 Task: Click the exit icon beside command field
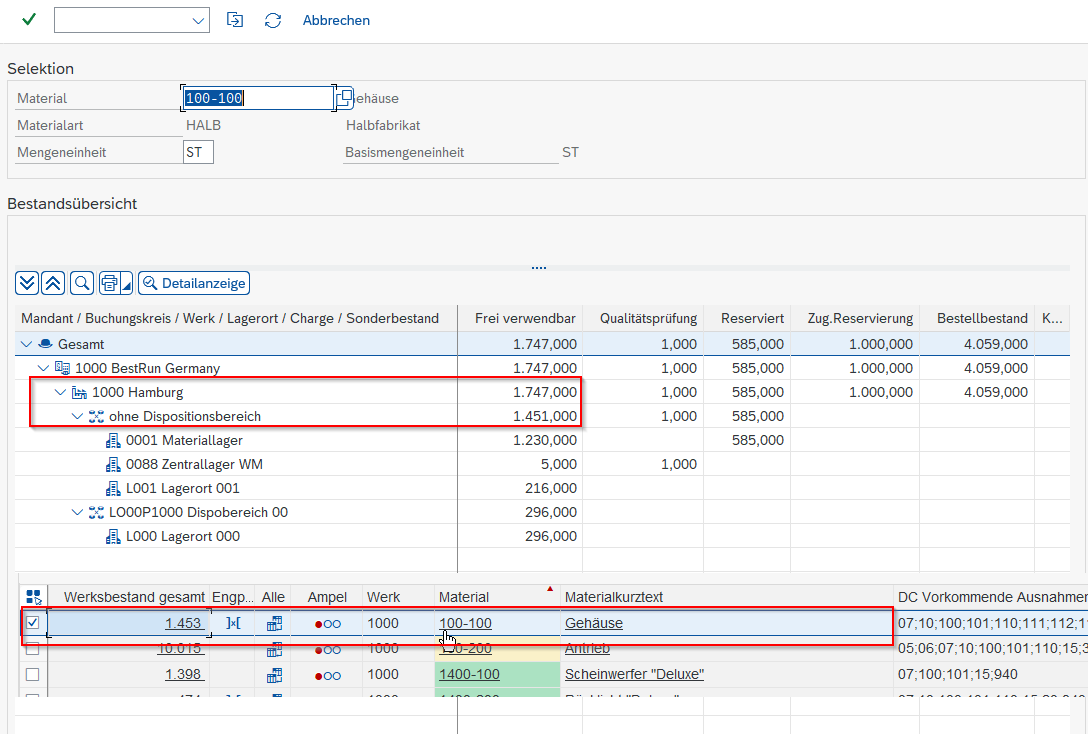(235, 20)
